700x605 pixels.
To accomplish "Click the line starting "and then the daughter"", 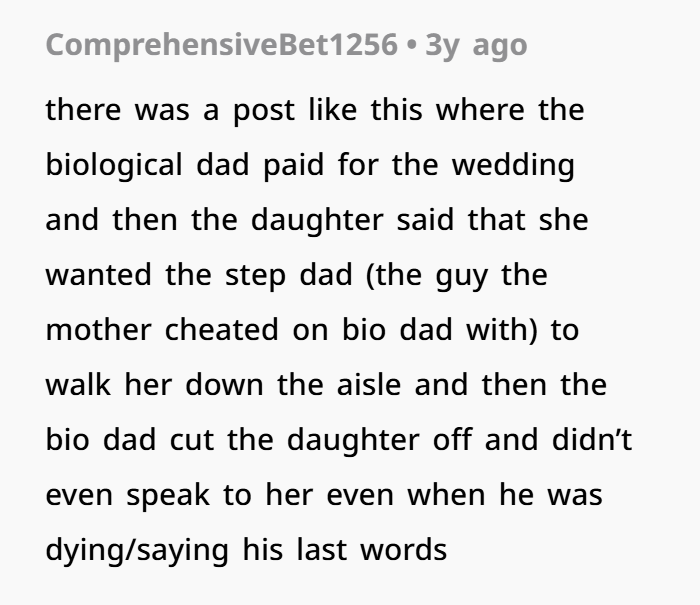I will pyautogui.click(x=316, y=219).
